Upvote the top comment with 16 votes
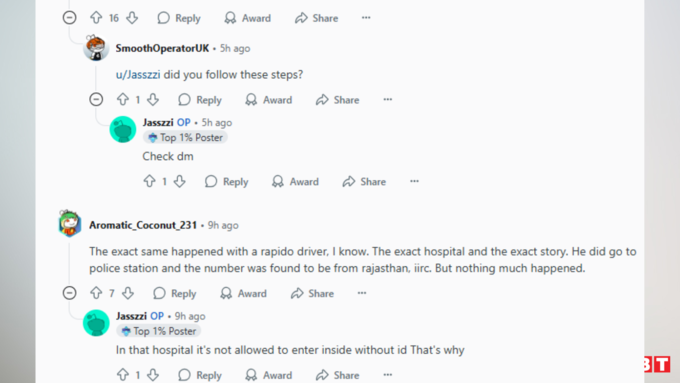This screenshot has width=680, height=383. click(x=96, y=18)
